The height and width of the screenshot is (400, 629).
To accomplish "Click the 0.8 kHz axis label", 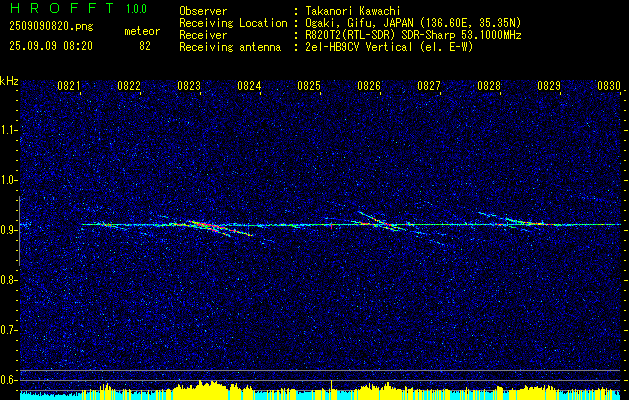I will (9, 280).
